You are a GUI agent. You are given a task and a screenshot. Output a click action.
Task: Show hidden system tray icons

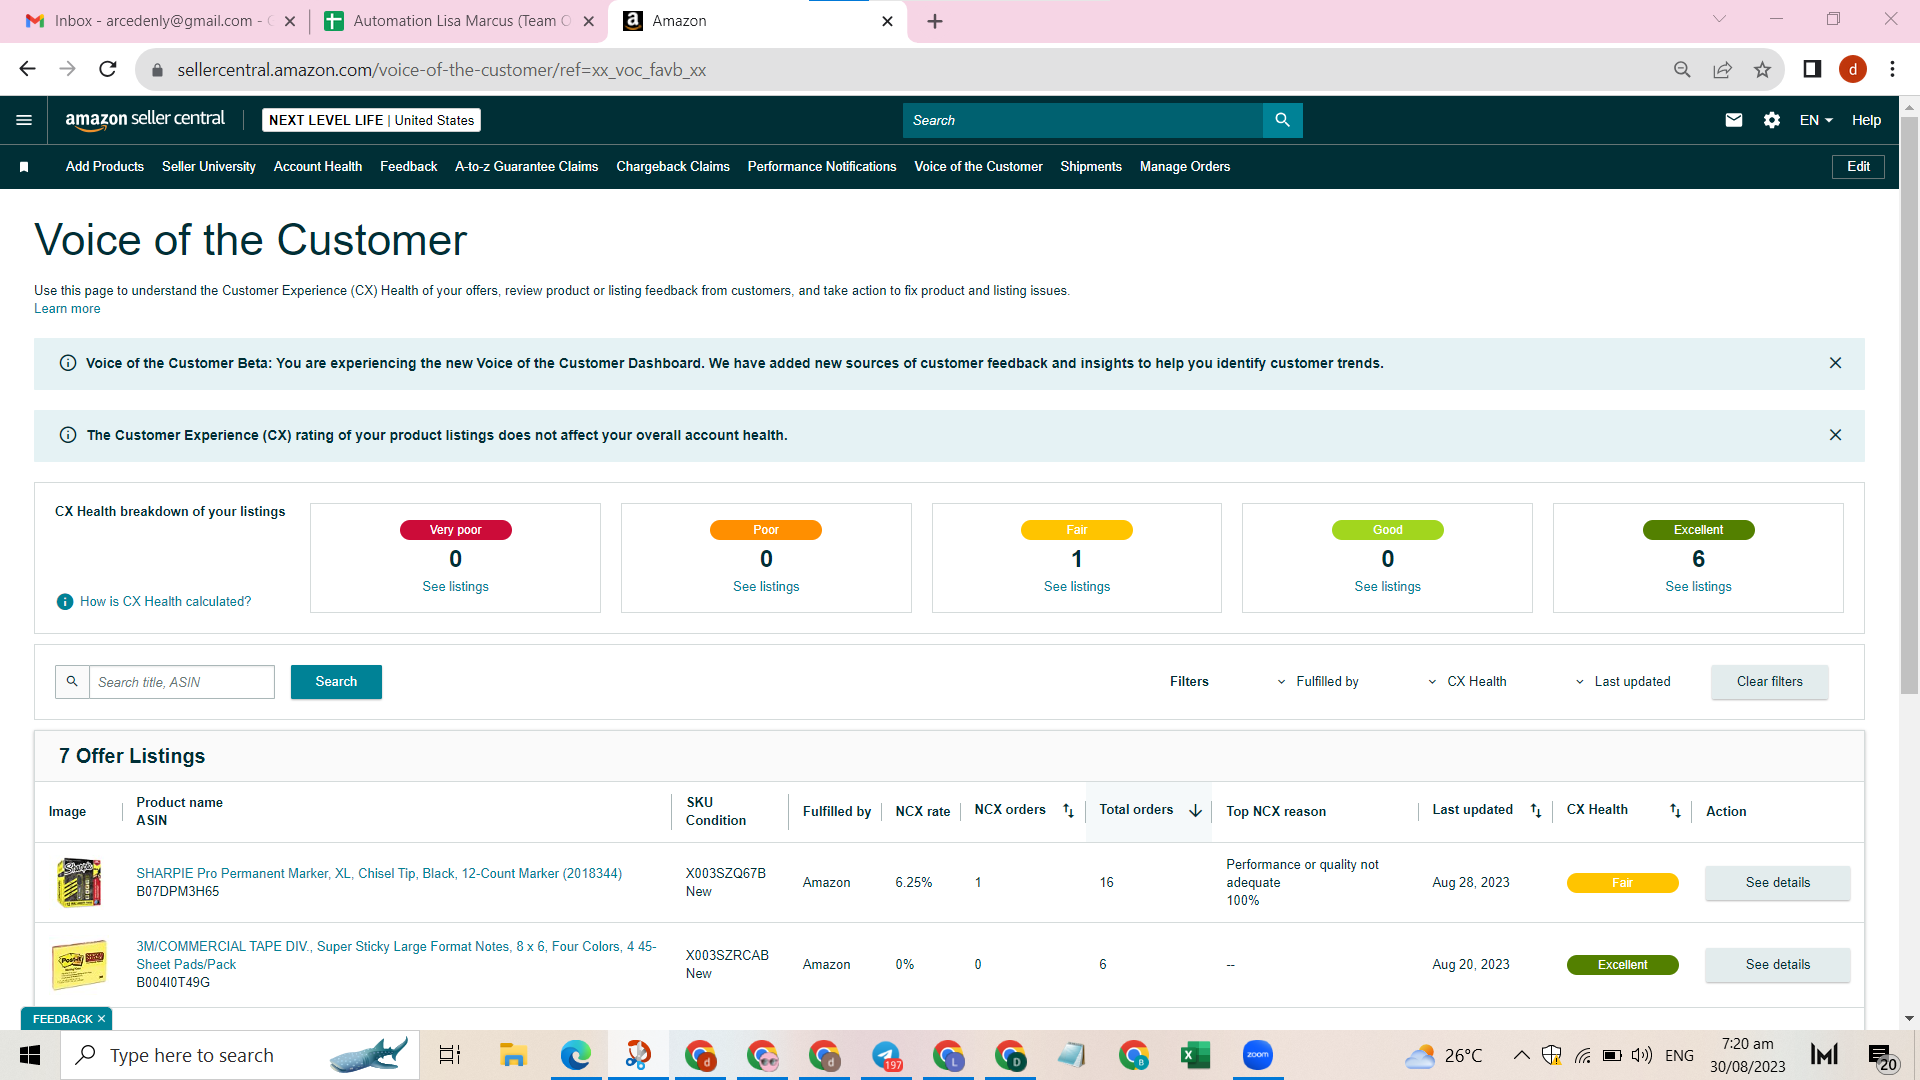click(x=1521, y=1055)
